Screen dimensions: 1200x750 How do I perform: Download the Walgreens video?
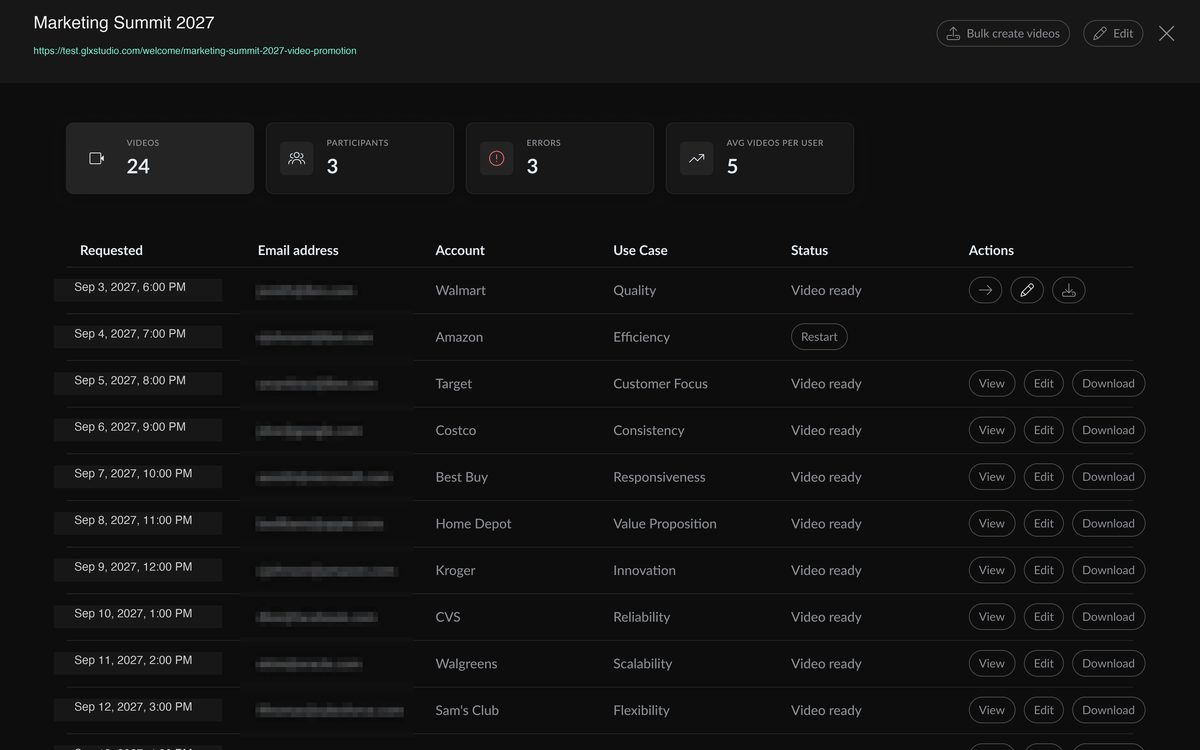point(1108,663)
